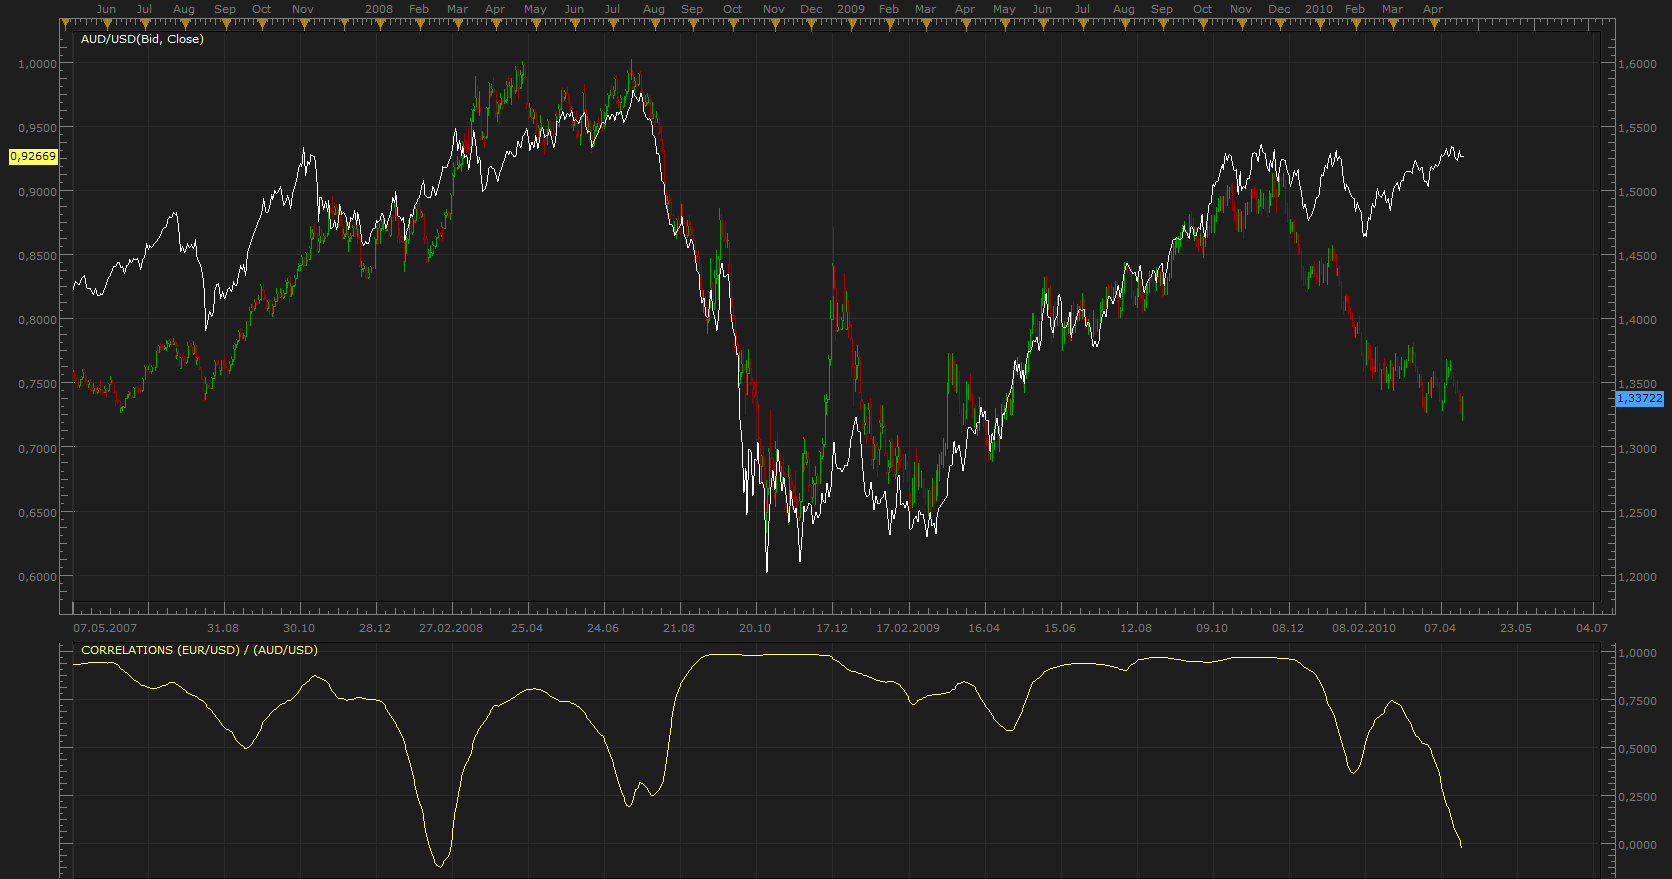Click the 25.04 date on the bottom axis
This screenshot has height=879, width=1672.
coord(527,628)
